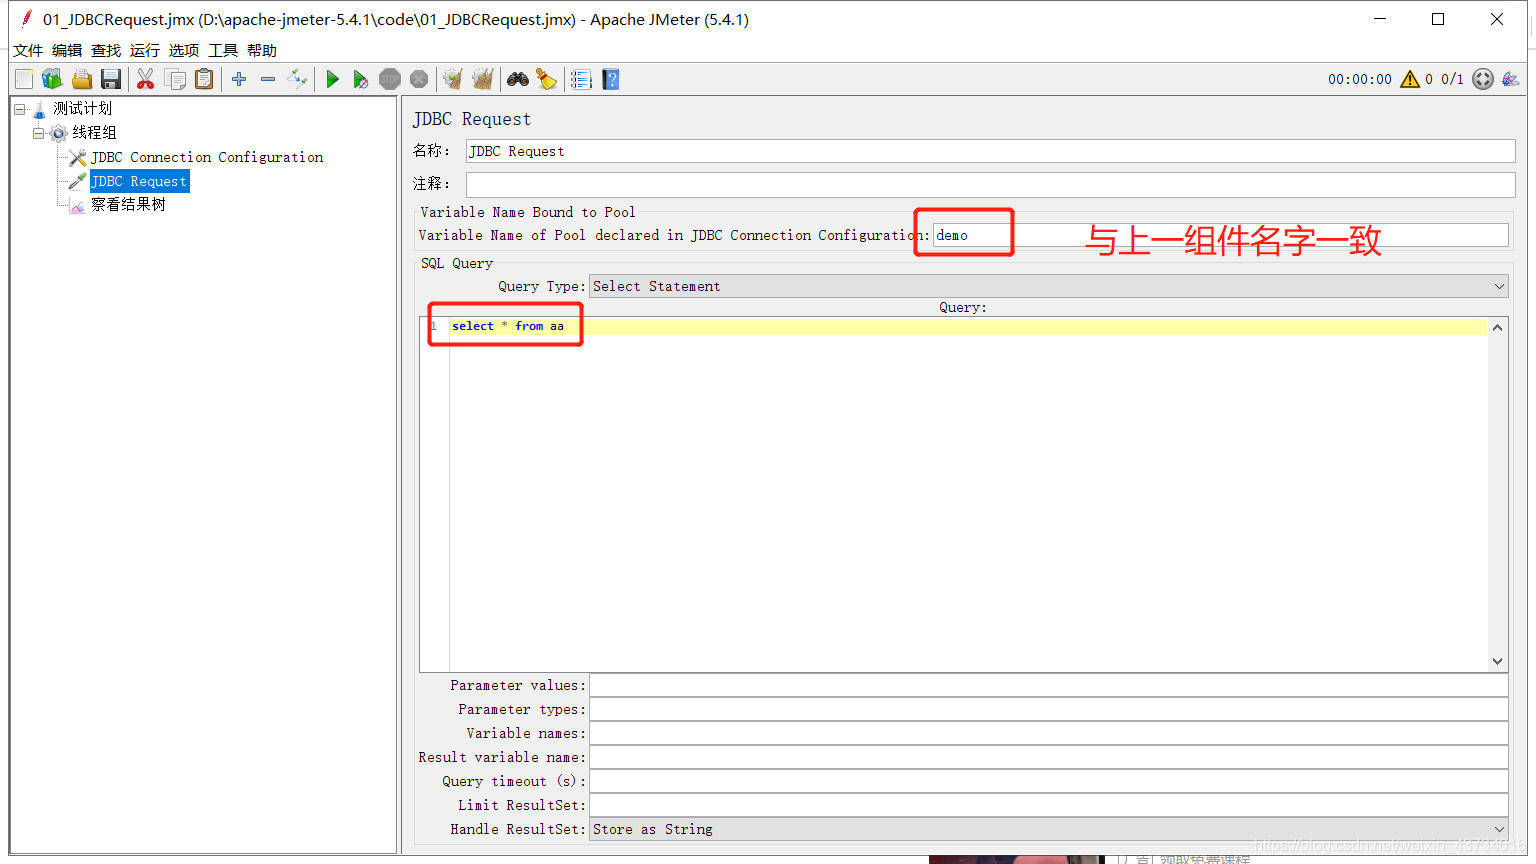Open the Handle ResultSet dropdown
Screen dimensions: 1536x864
pos(1048,829)
